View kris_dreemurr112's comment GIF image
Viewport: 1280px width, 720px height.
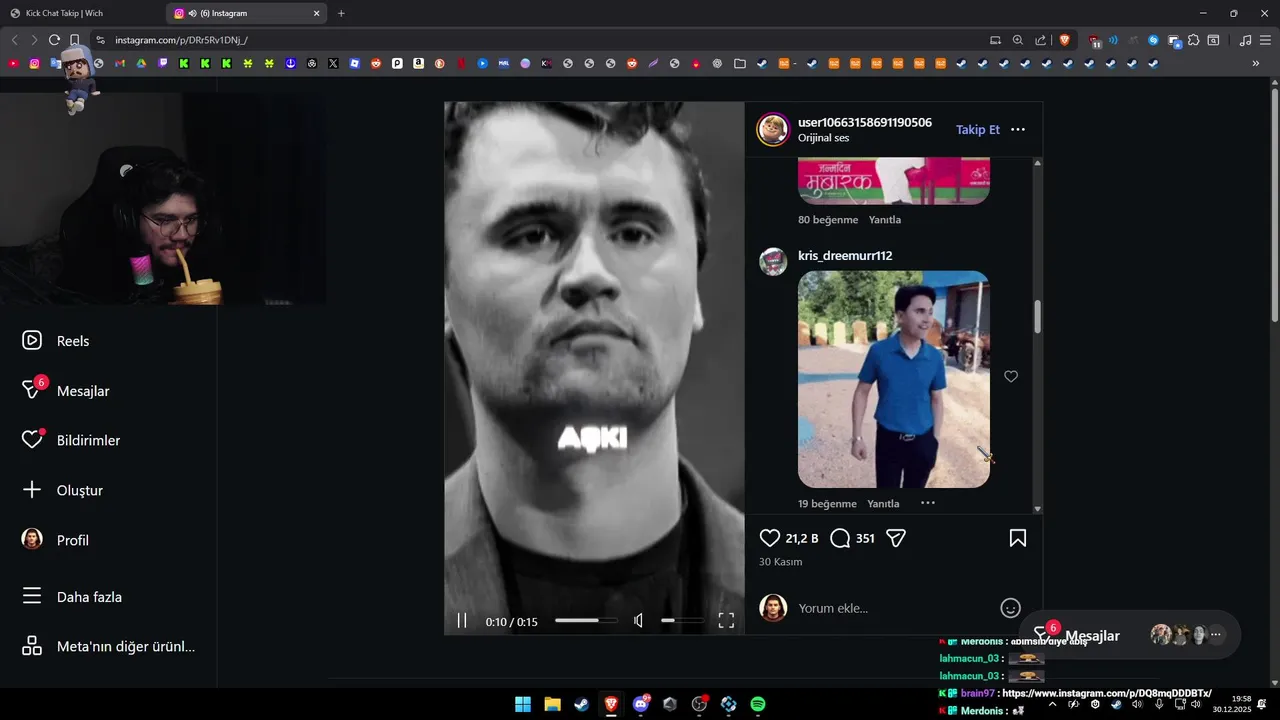(x=894, y=379)
